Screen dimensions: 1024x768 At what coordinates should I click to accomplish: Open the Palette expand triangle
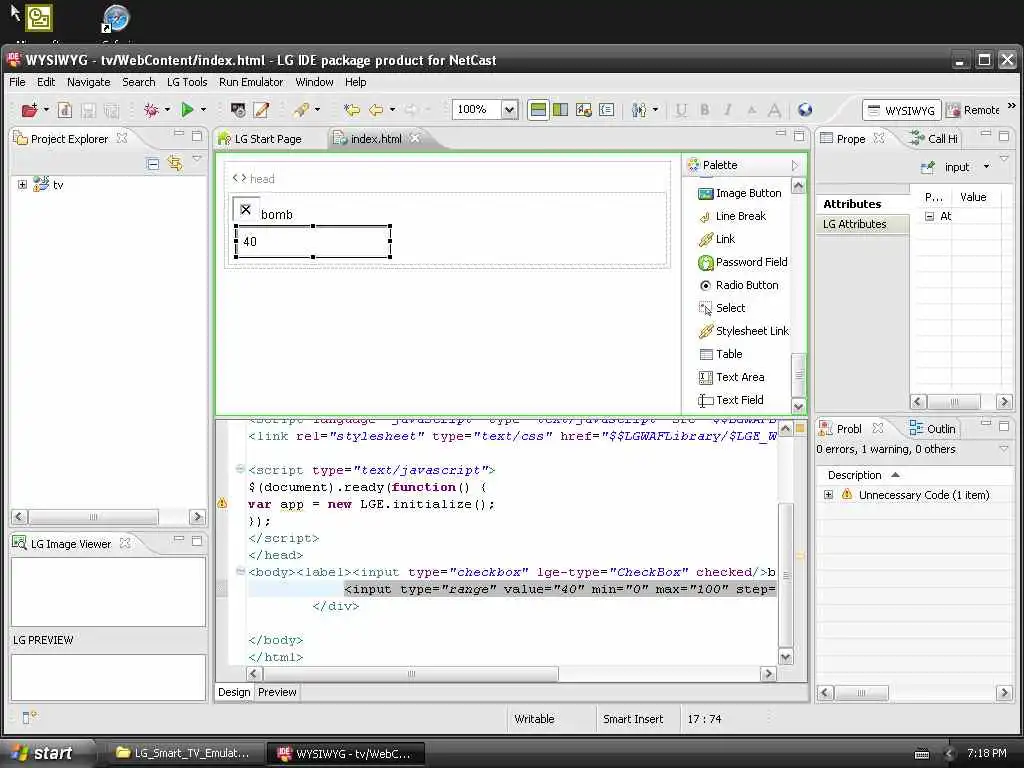coord(795,166)
